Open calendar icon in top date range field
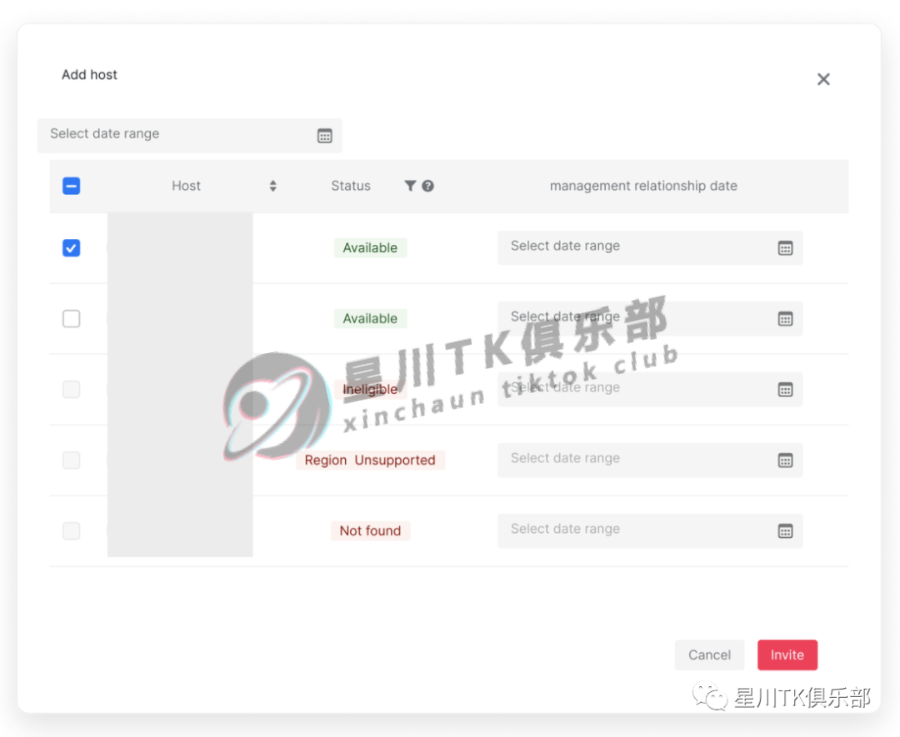This screenshot has width=900, height=737. (x=325, y=135)
